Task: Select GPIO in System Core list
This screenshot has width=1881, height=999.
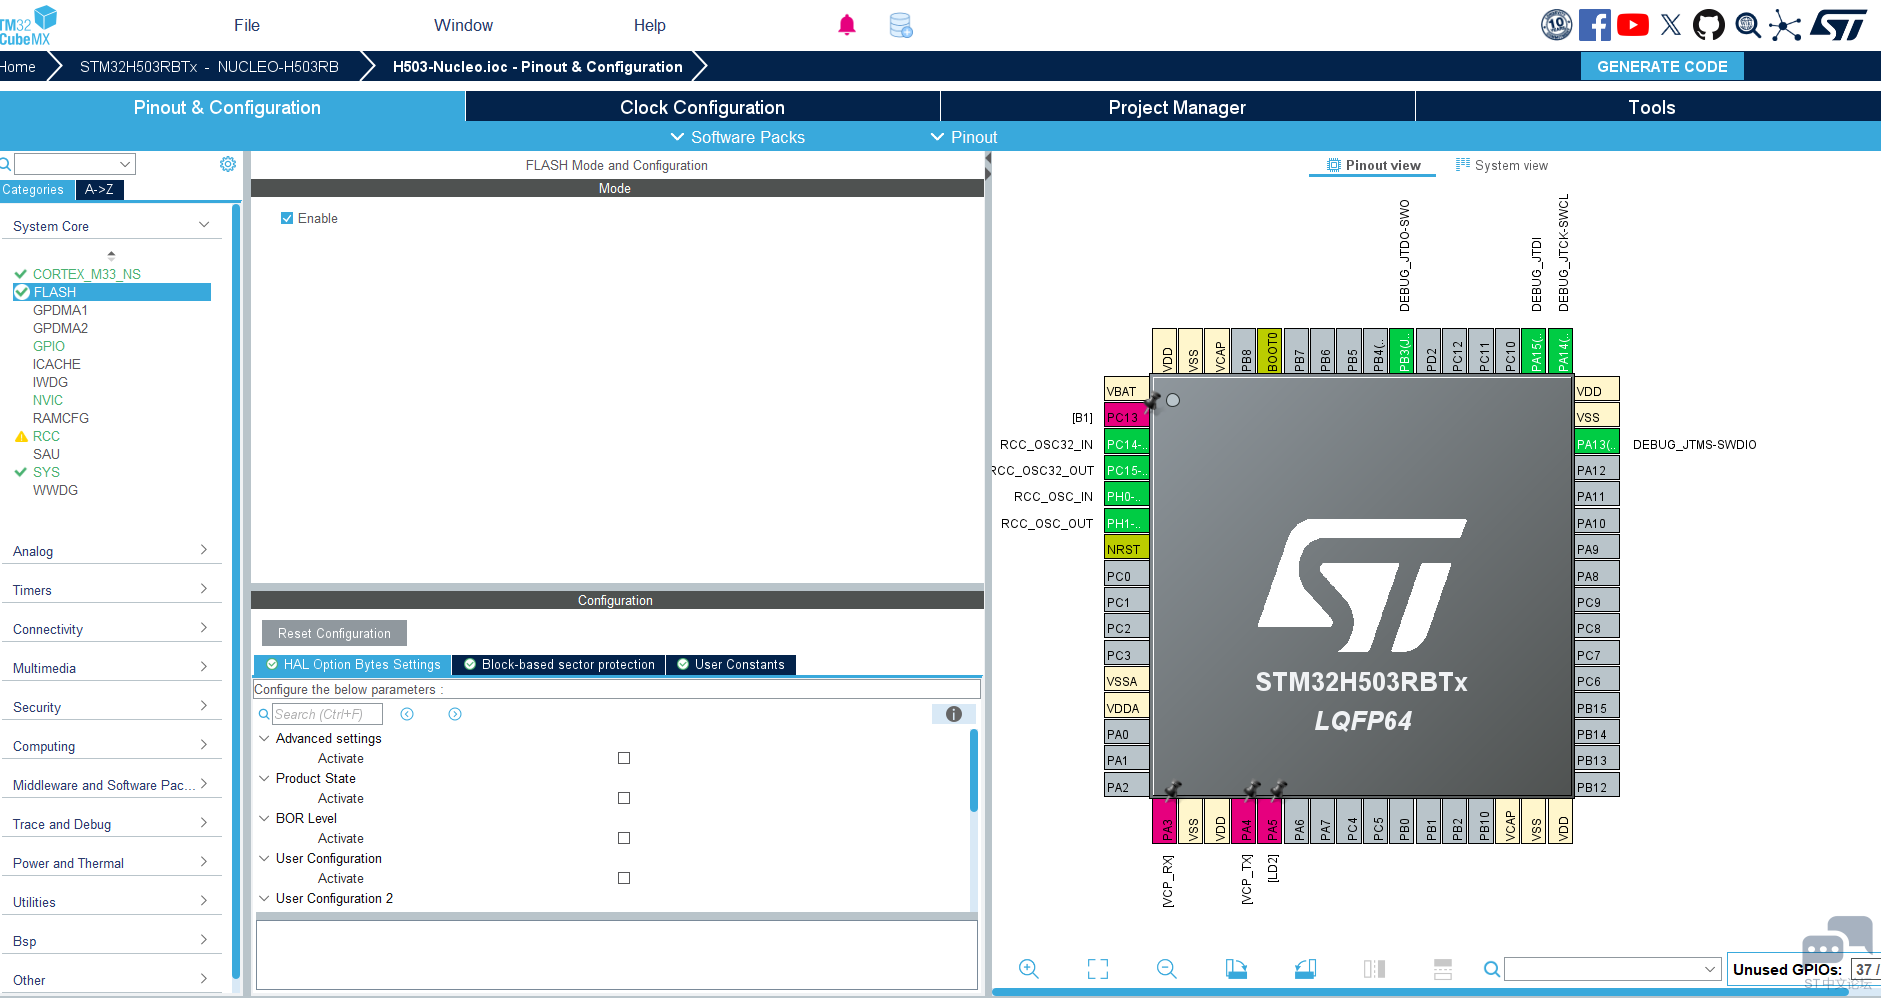Action: coord(49,346)
